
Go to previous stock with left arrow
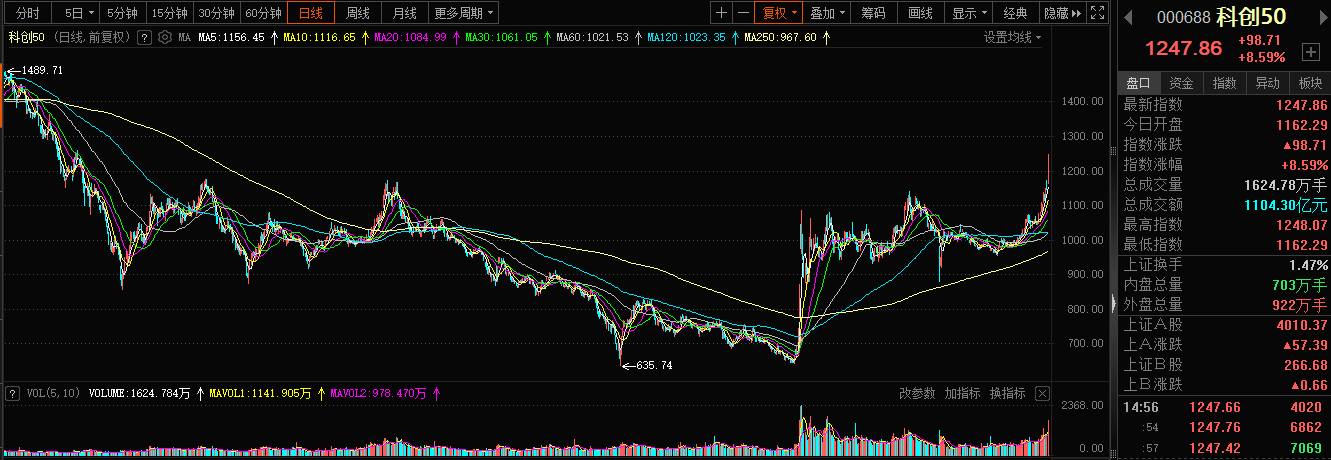pos(1128,16)
